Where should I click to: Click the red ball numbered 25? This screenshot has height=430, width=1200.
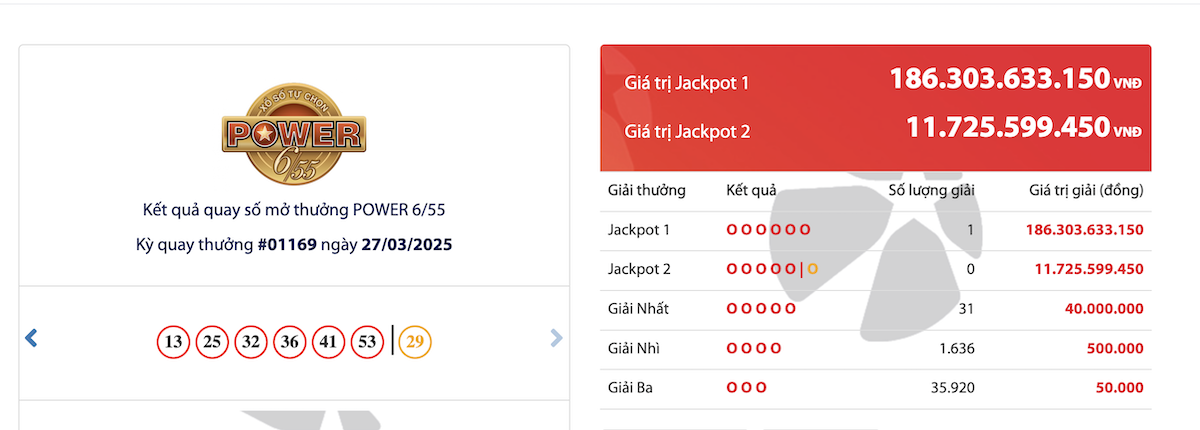click(x=212, y=342)
